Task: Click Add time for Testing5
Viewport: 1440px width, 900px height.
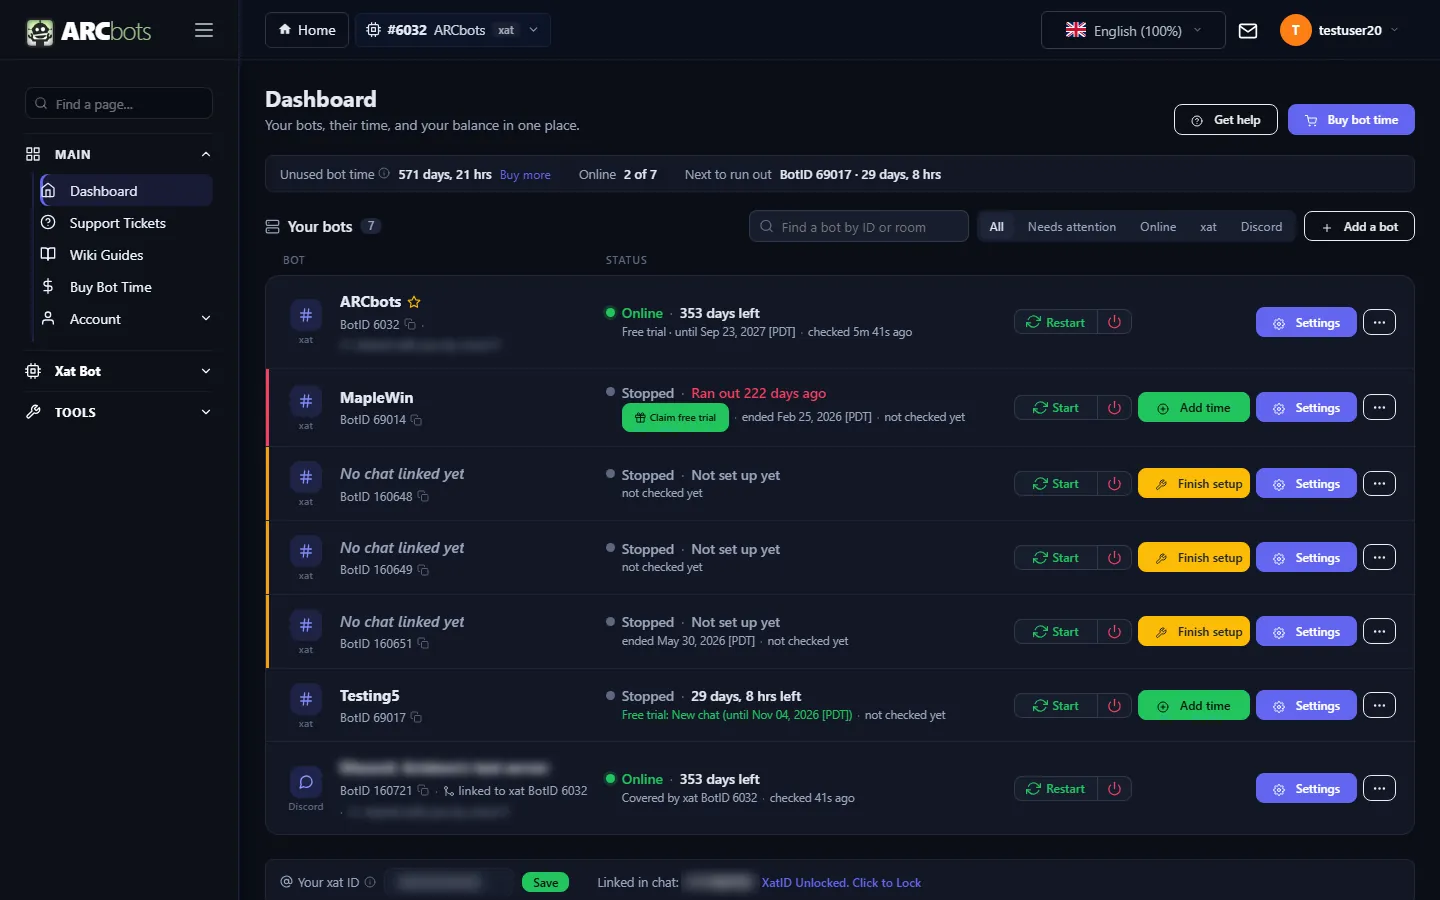Action: [x=1194, y=706]
